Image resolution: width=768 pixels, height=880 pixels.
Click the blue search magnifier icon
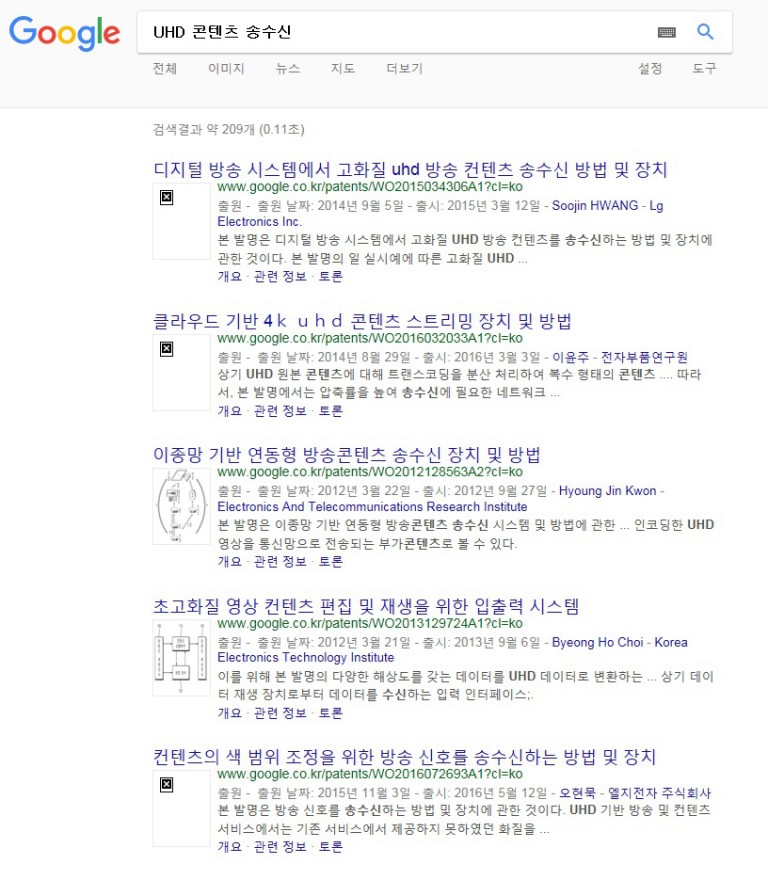point(705,31)
